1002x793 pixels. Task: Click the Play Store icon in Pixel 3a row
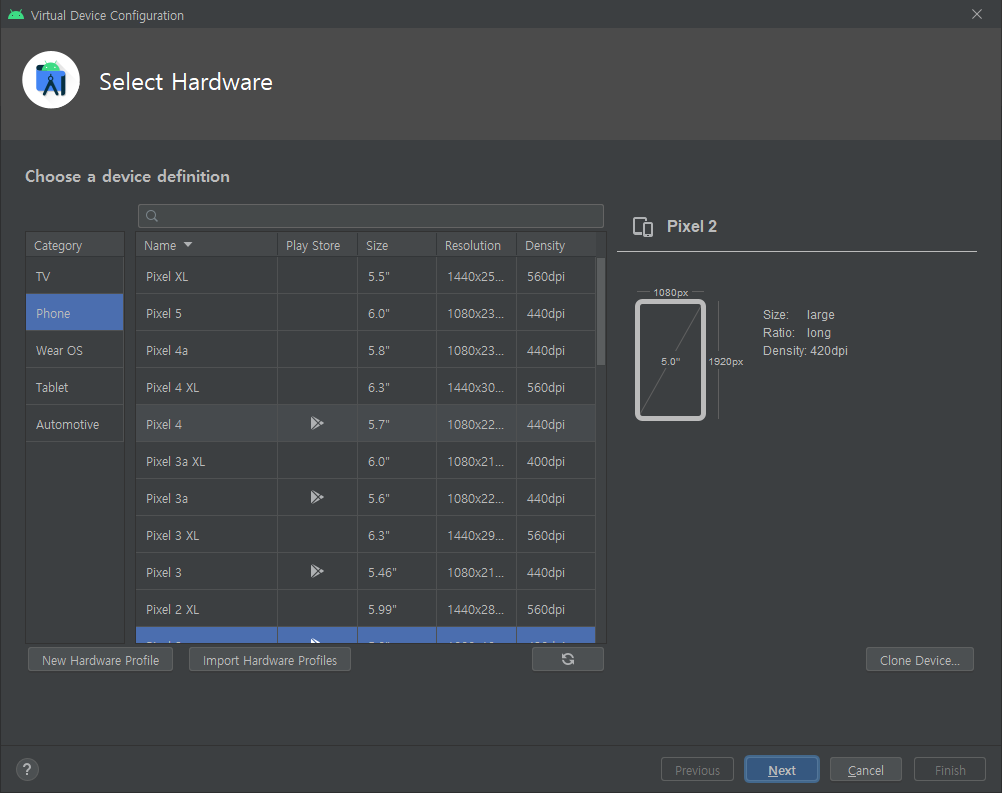pos(317,497)
